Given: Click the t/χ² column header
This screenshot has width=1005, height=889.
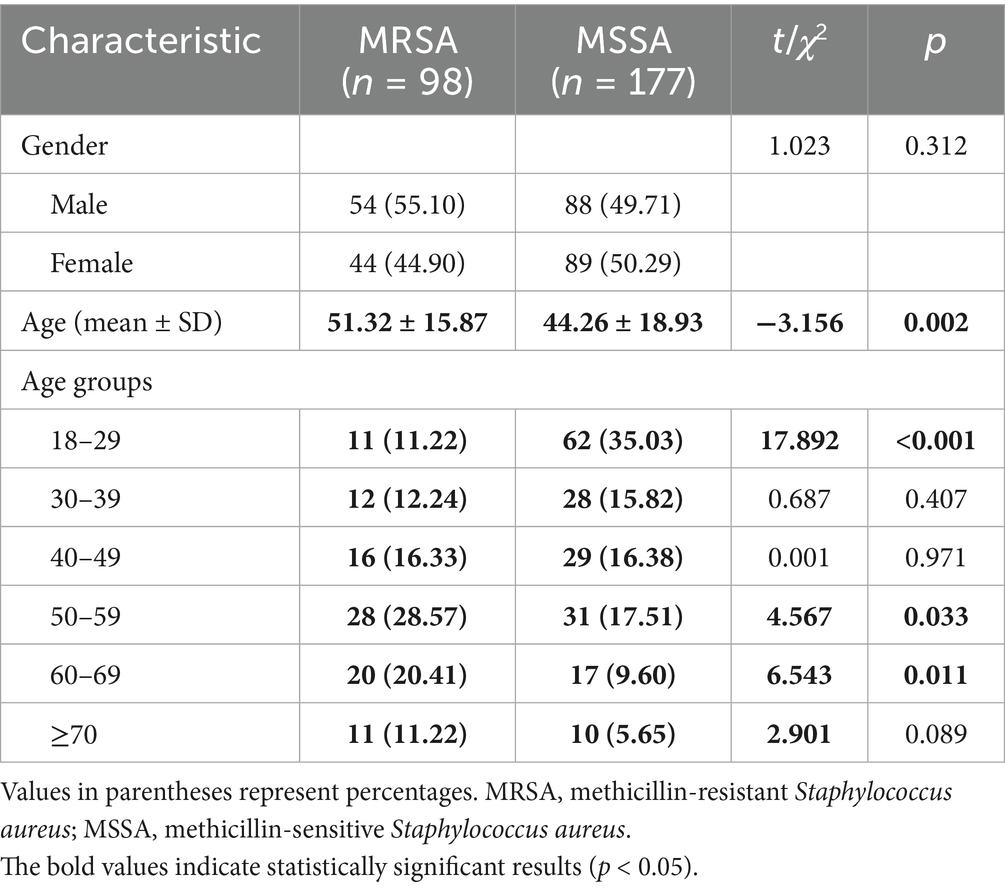Looking at the screenshot, I should 799,40.
